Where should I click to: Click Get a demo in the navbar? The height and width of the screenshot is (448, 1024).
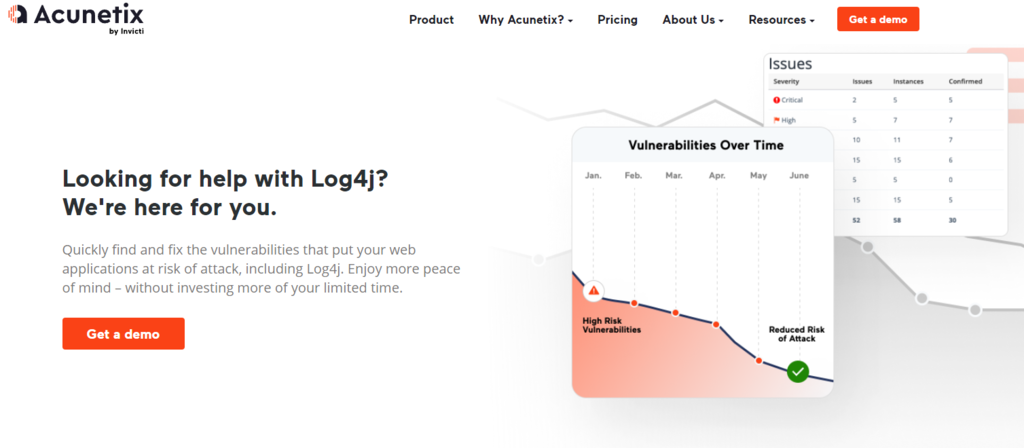point(877,19)
